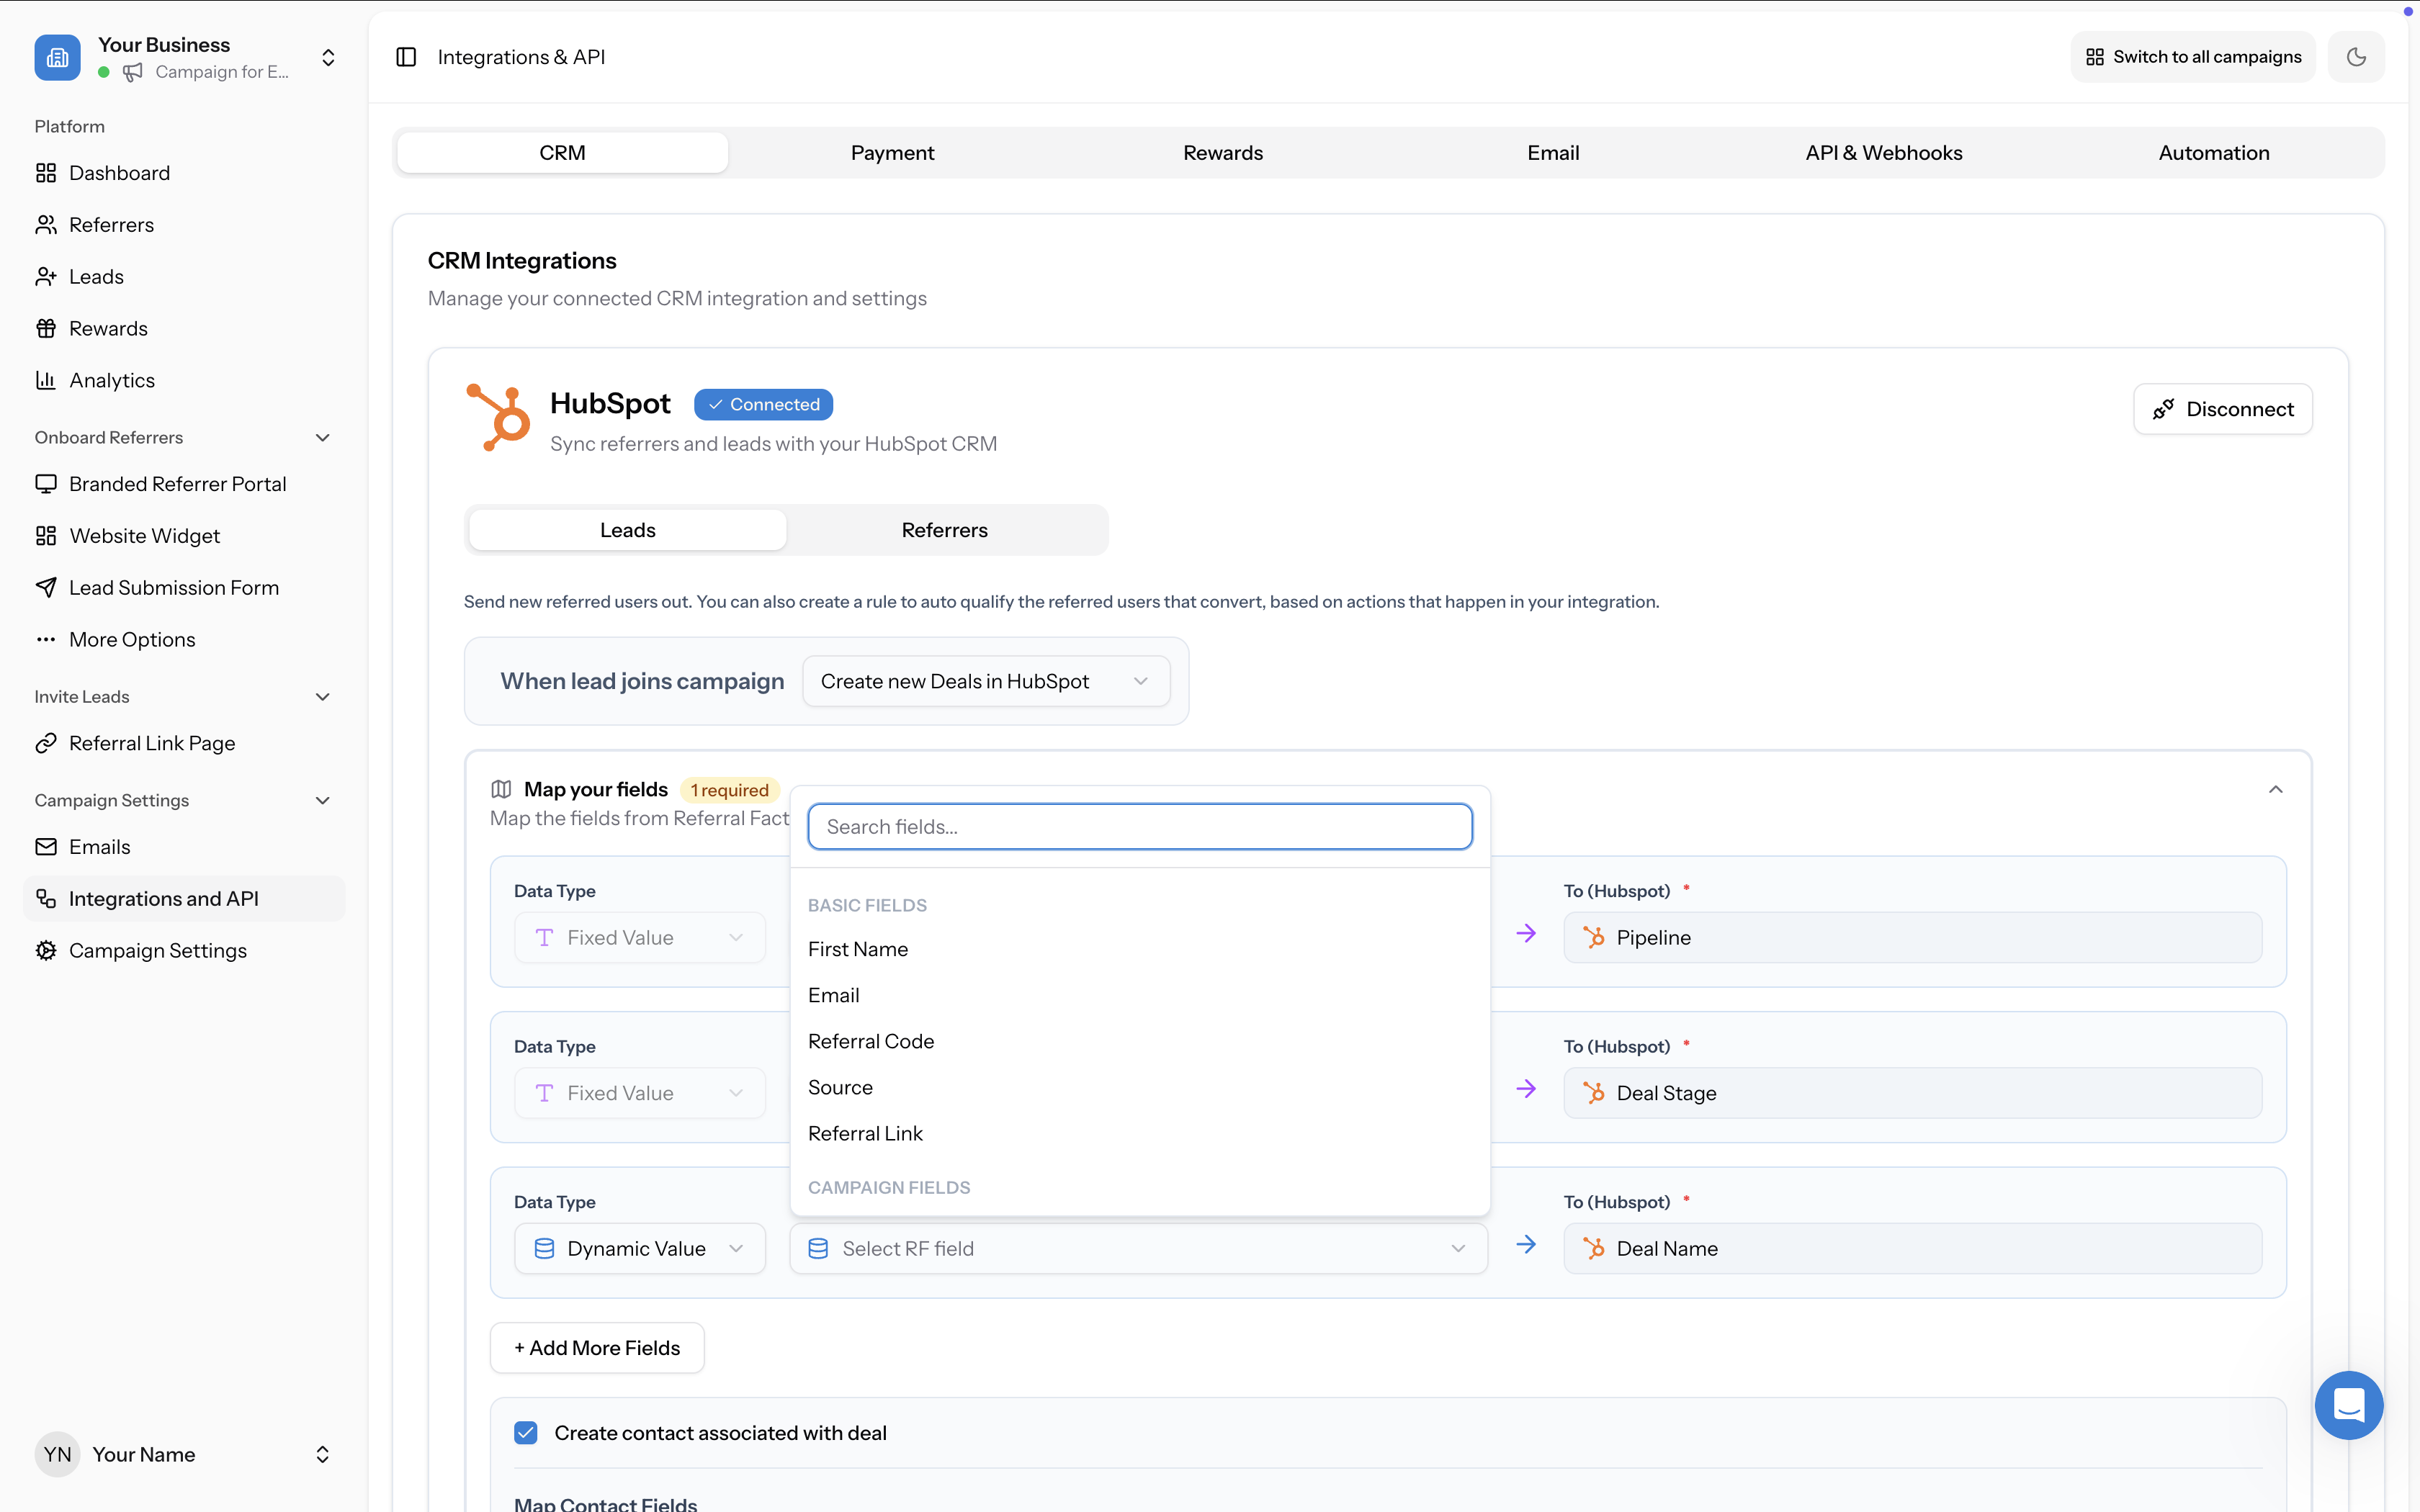
Task: Open the API & Webhooks tab
Action: [x=1883, y=152]
